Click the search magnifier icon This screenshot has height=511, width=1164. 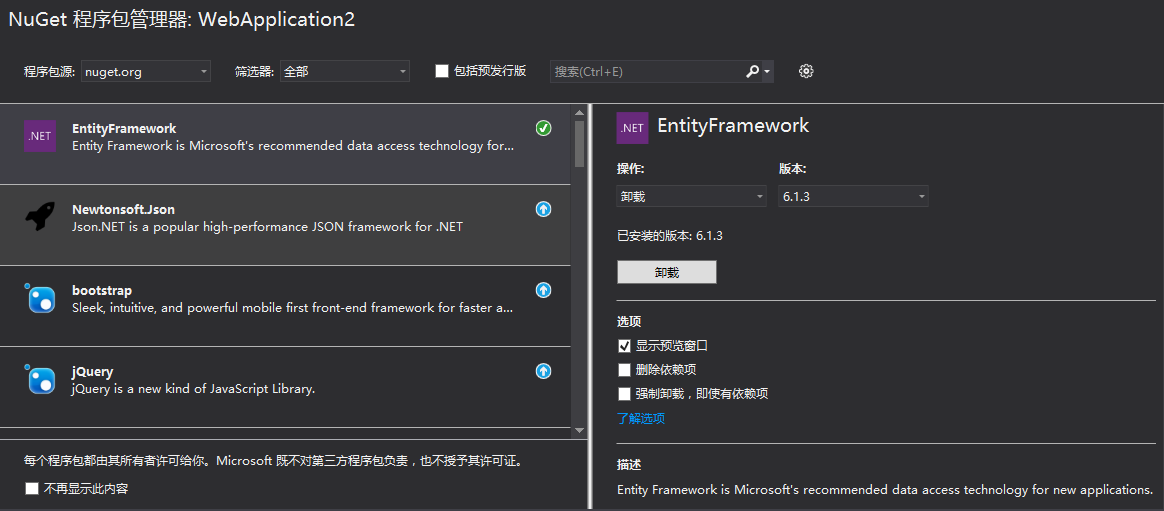click(752, 71)
